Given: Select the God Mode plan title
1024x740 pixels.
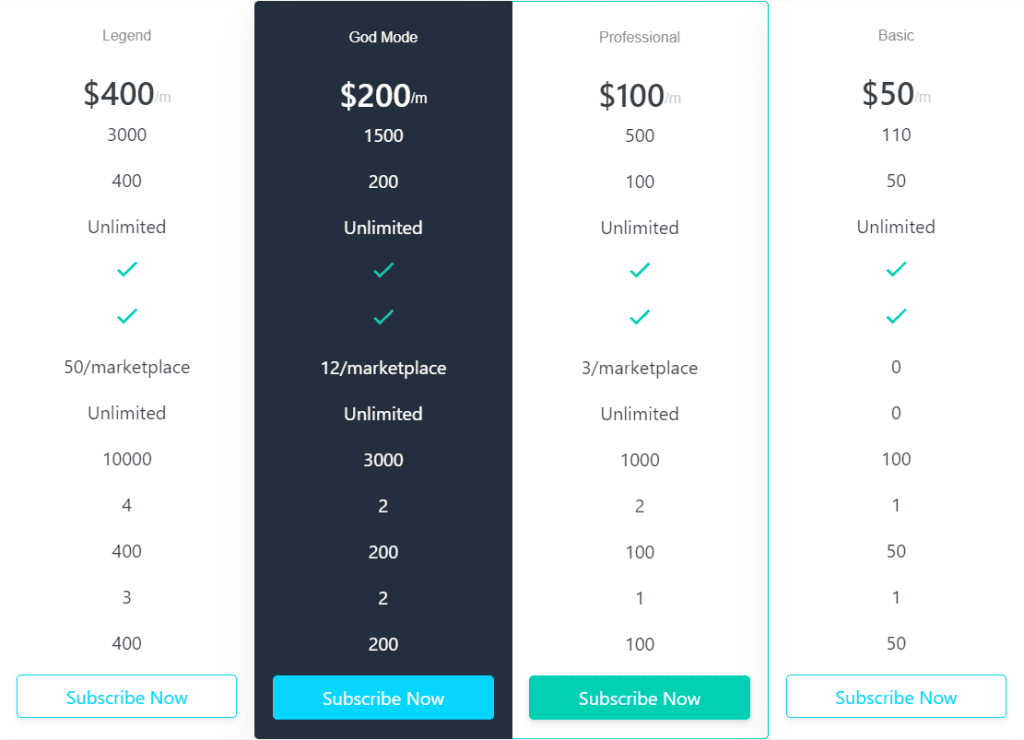Looking at the screenshot, I should click(383, 37).
